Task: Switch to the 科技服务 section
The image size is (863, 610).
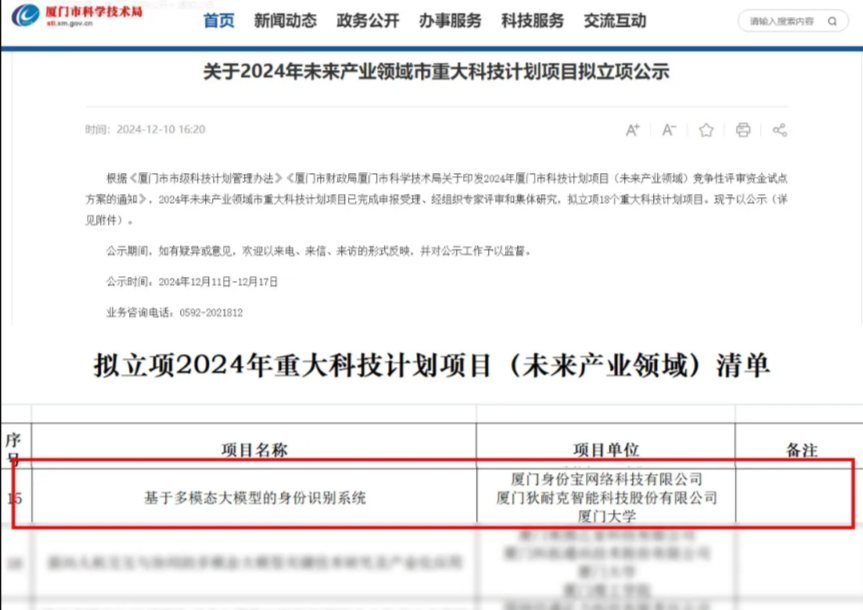Action: point(533,21)
